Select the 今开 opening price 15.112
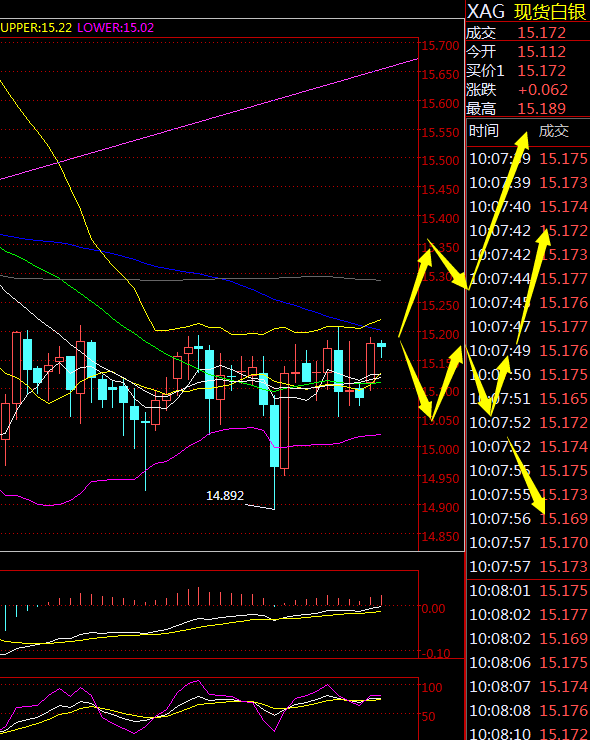The width and height of the screenshot is (590, 740). tap(541, 51)
